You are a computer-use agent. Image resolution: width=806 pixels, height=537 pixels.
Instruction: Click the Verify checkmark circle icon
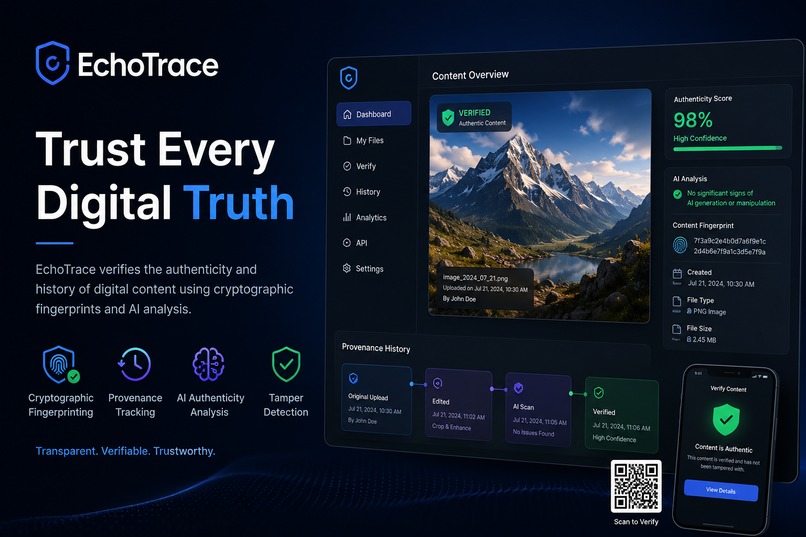coord(347,166)
